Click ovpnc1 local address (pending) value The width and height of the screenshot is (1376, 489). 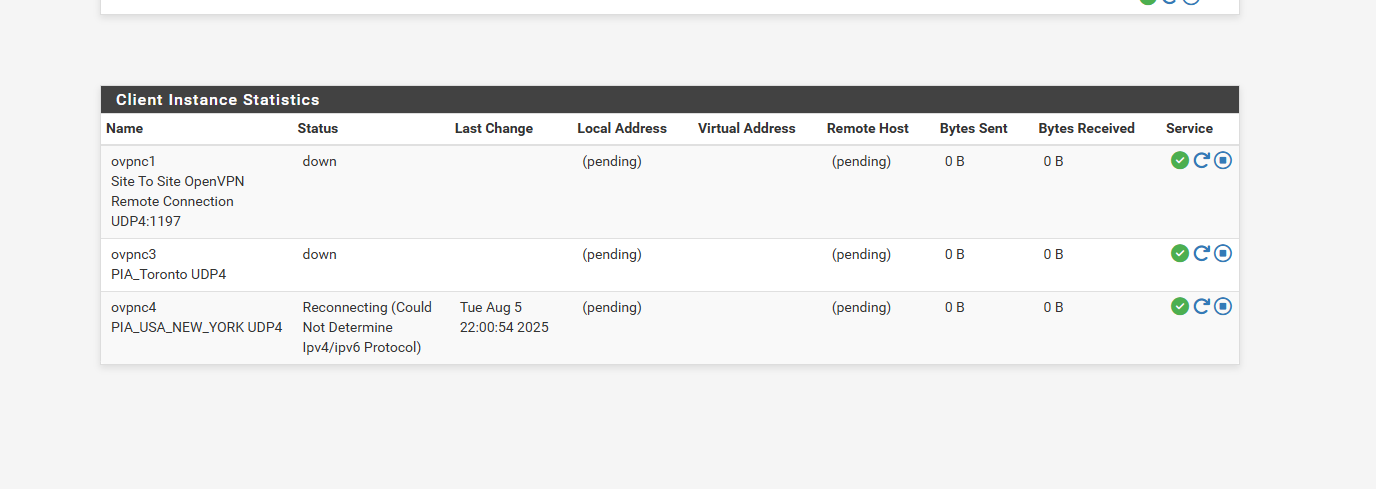pos(612,161)
